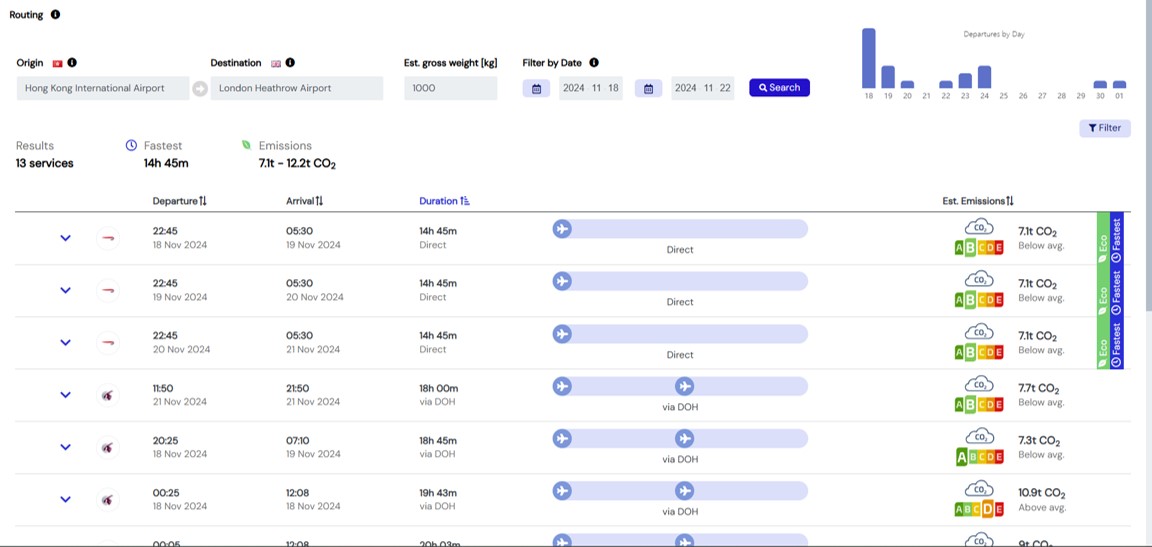Image resolution: width=1152 pixels, height=547 pixels.
Task: Click the '19h 43m' duration value
Action: (x=438, y=493)
